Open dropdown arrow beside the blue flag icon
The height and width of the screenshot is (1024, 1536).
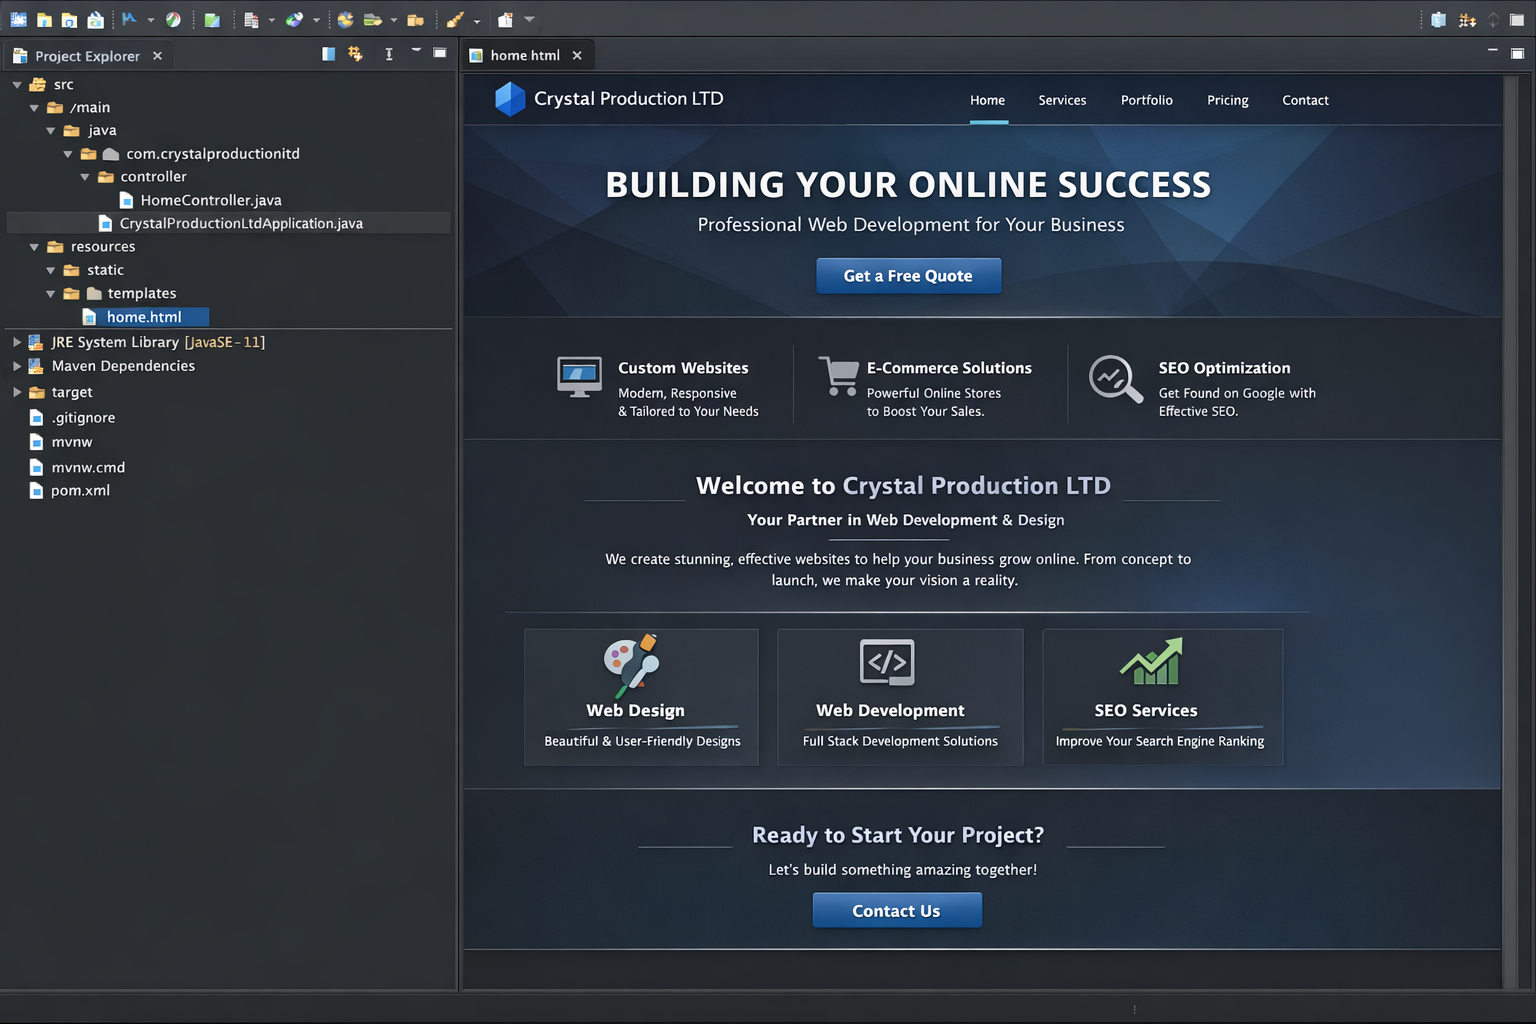151,20
